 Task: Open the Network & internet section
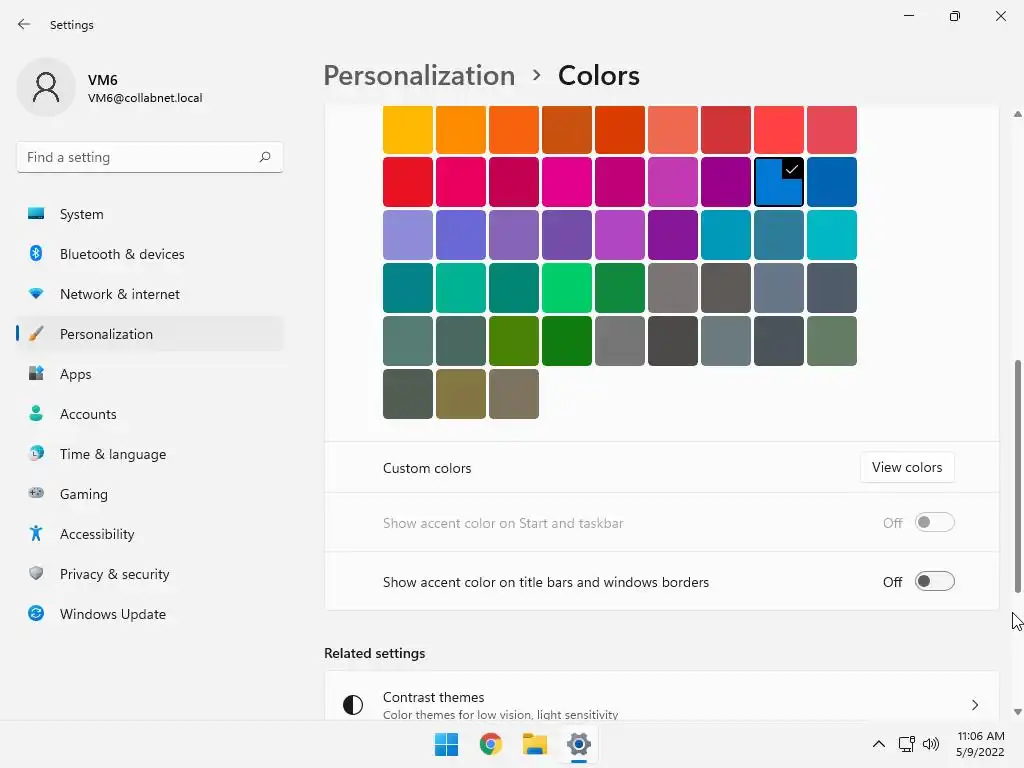click(x=120, y=294)
